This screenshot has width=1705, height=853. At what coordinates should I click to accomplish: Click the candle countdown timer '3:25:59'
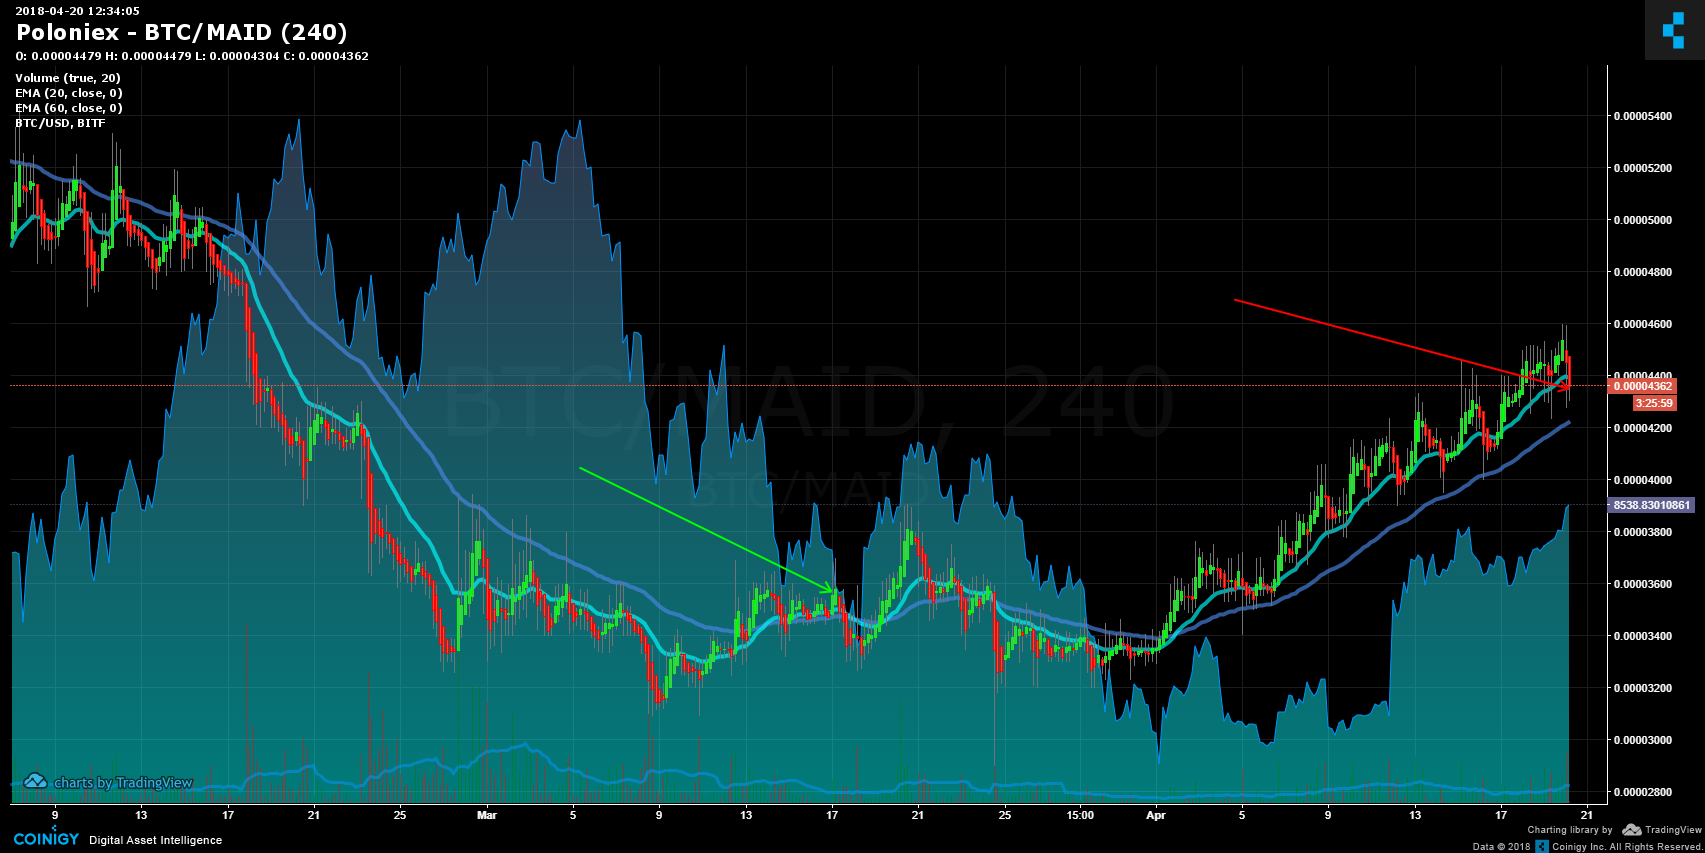click(x=1653, y=403)
